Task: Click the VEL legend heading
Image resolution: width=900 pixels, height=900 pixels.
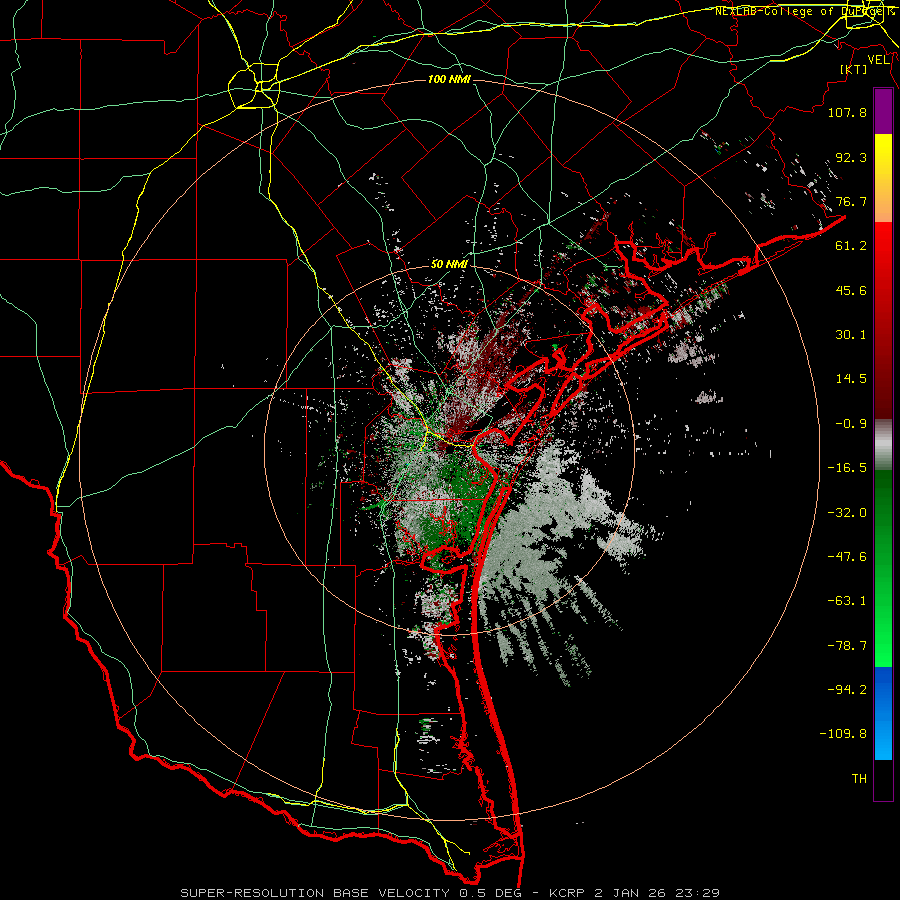Action: 878,60
